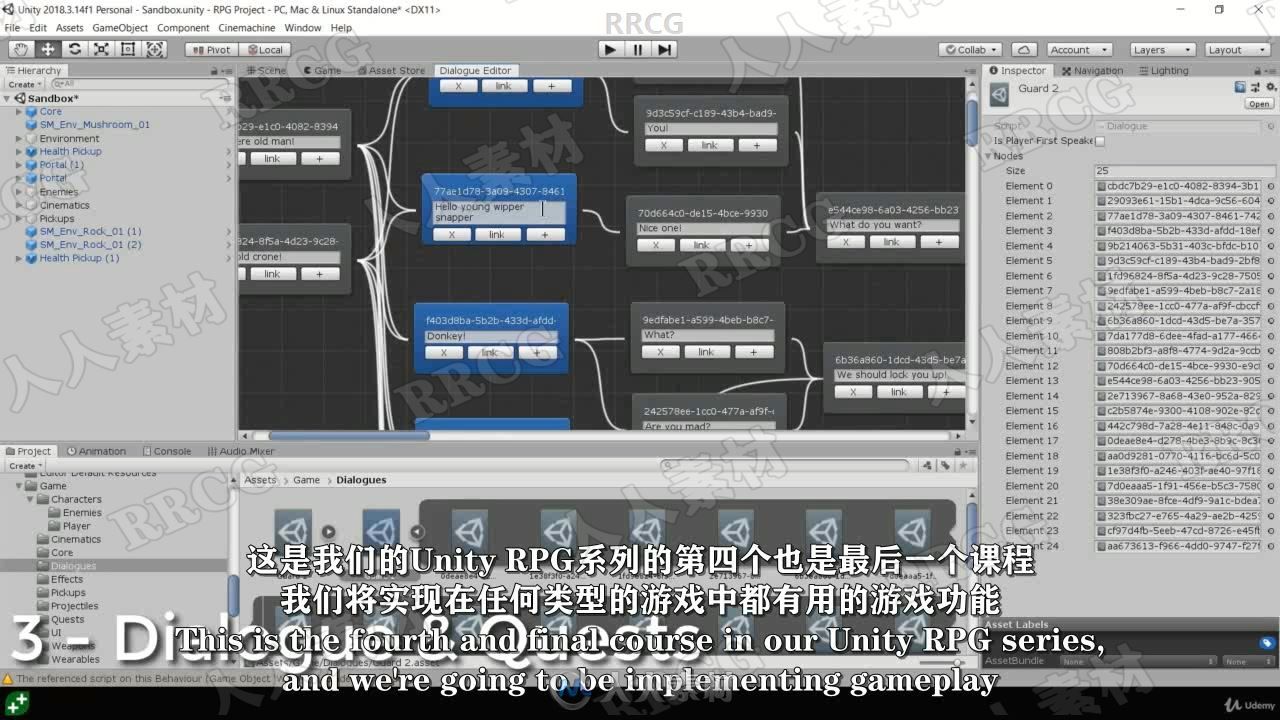Select the Move tool in the toolbar
The image size is (1280, 720).
pos(48,49)
